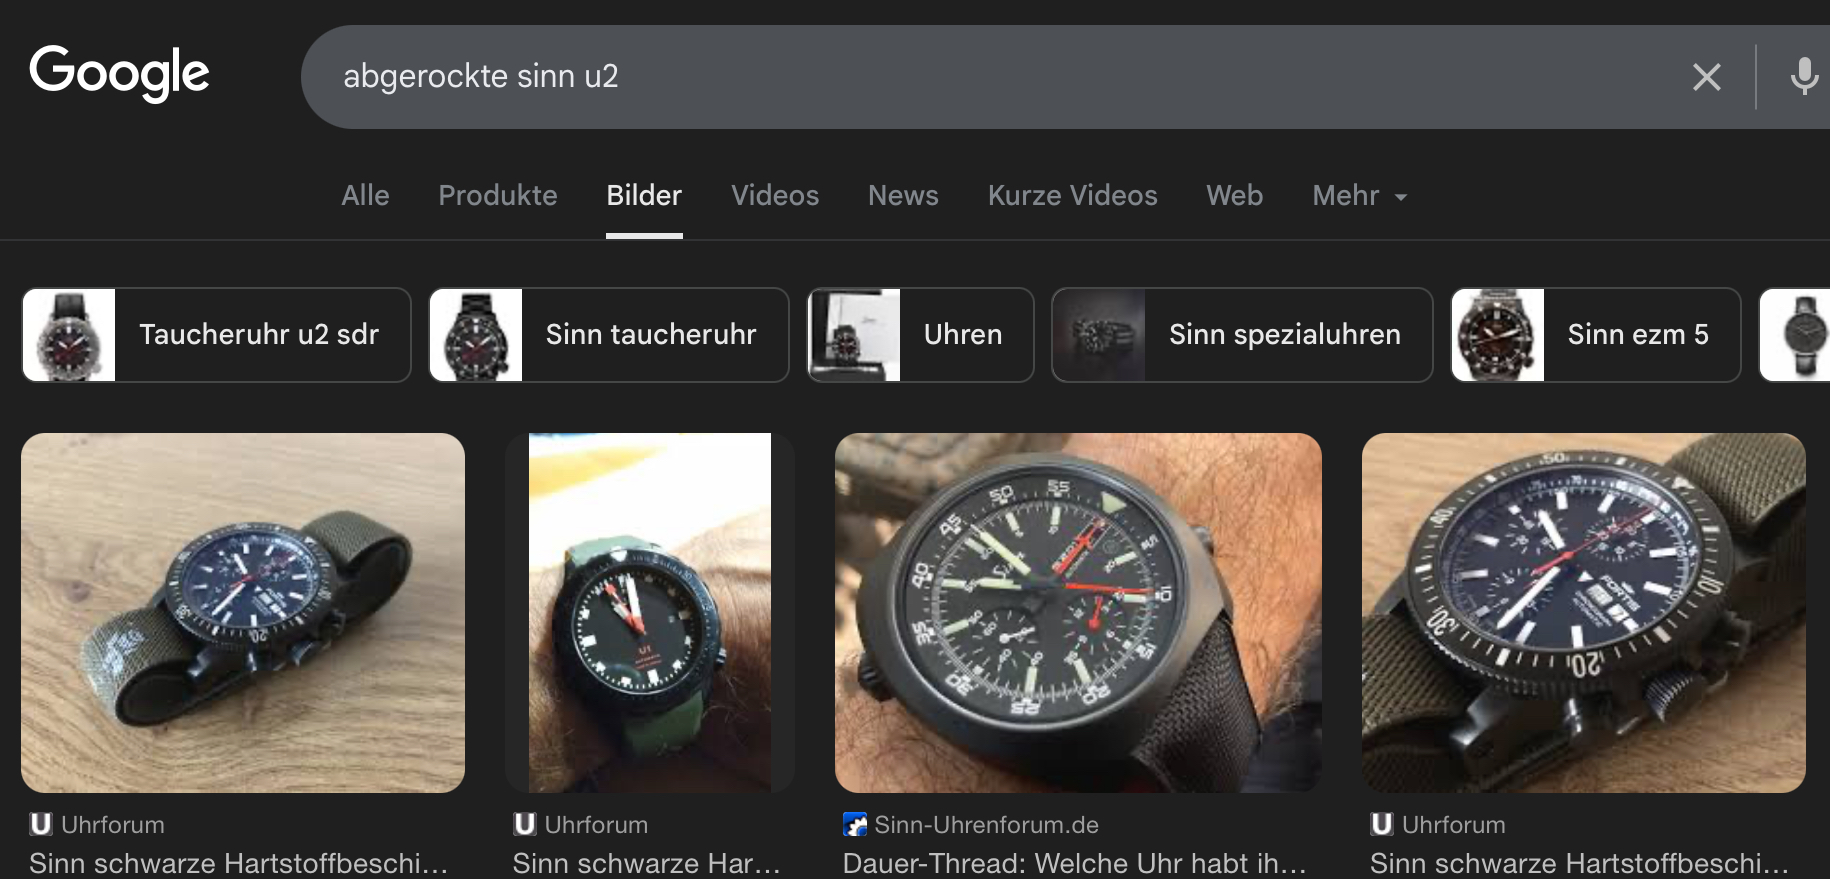This screenshot has height=879, width=1830.
Task: Choose the Sinn ezm 5 chip
Action: point(1596,335)
